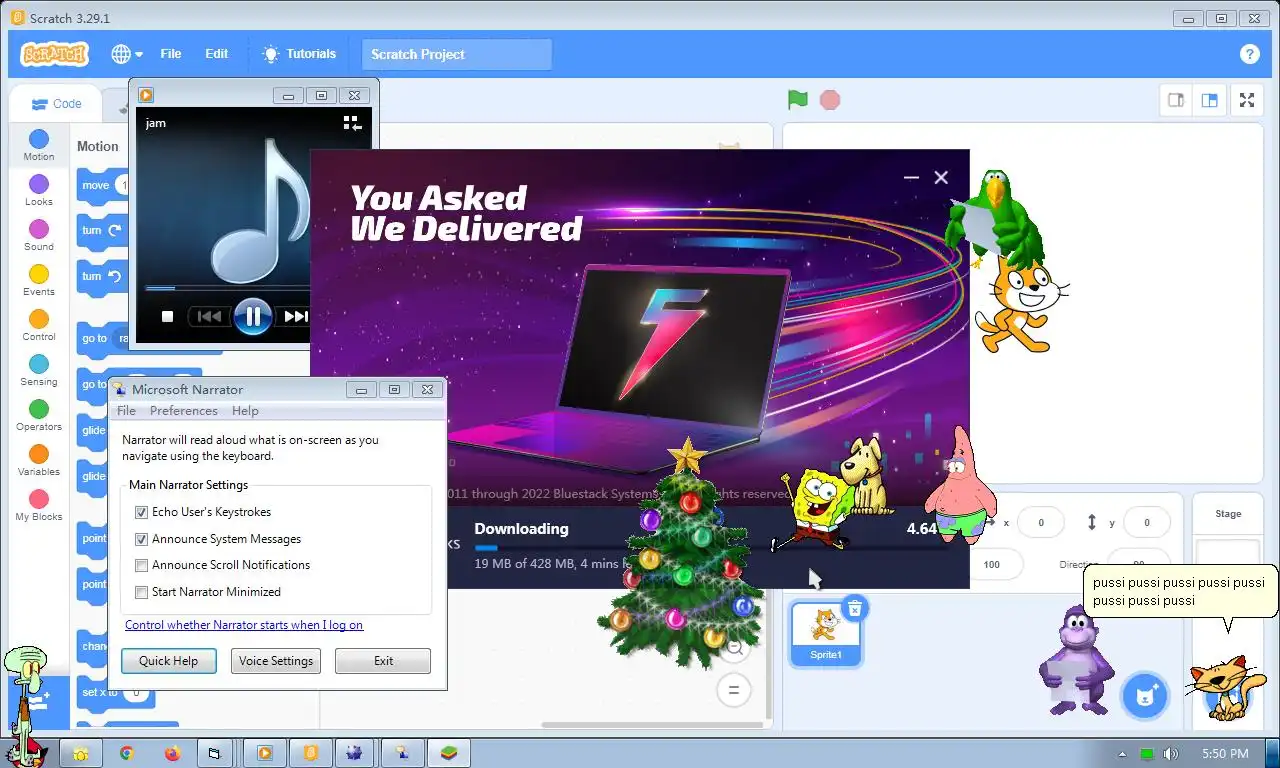Viewport: 1280px width, 768px height.
Task: Open the Scratch taskbar item
Action: (311, 753)
